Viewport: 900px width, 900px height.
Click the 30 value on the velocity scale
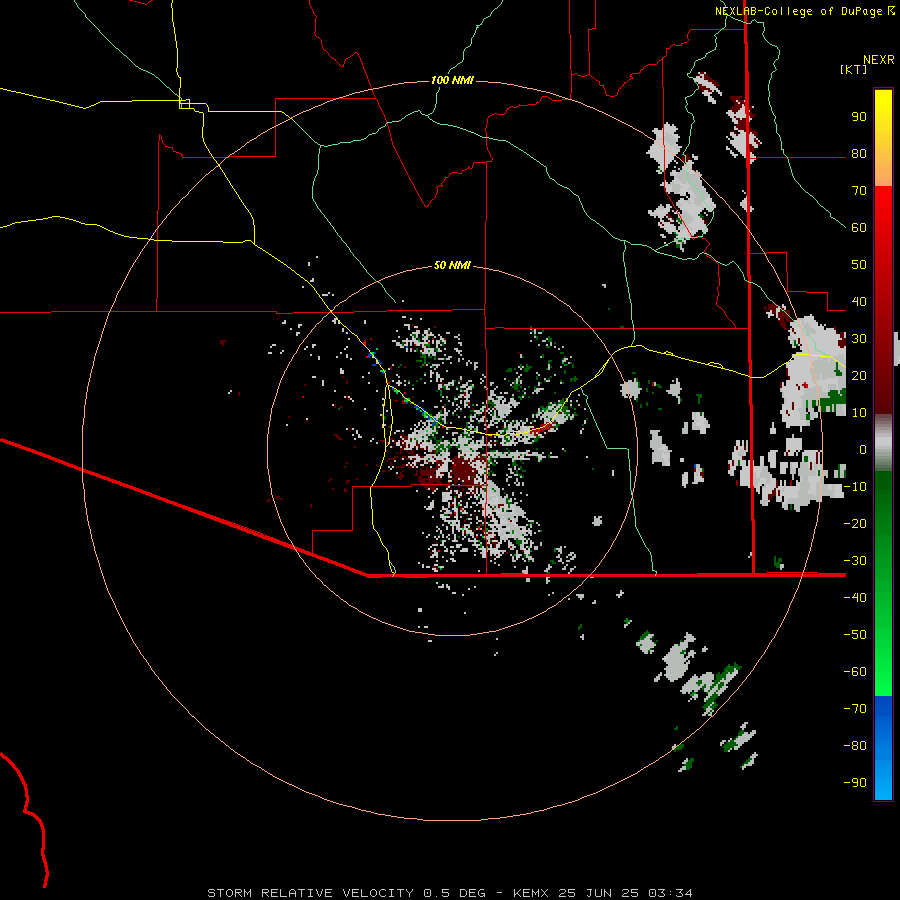coord(859,339)
